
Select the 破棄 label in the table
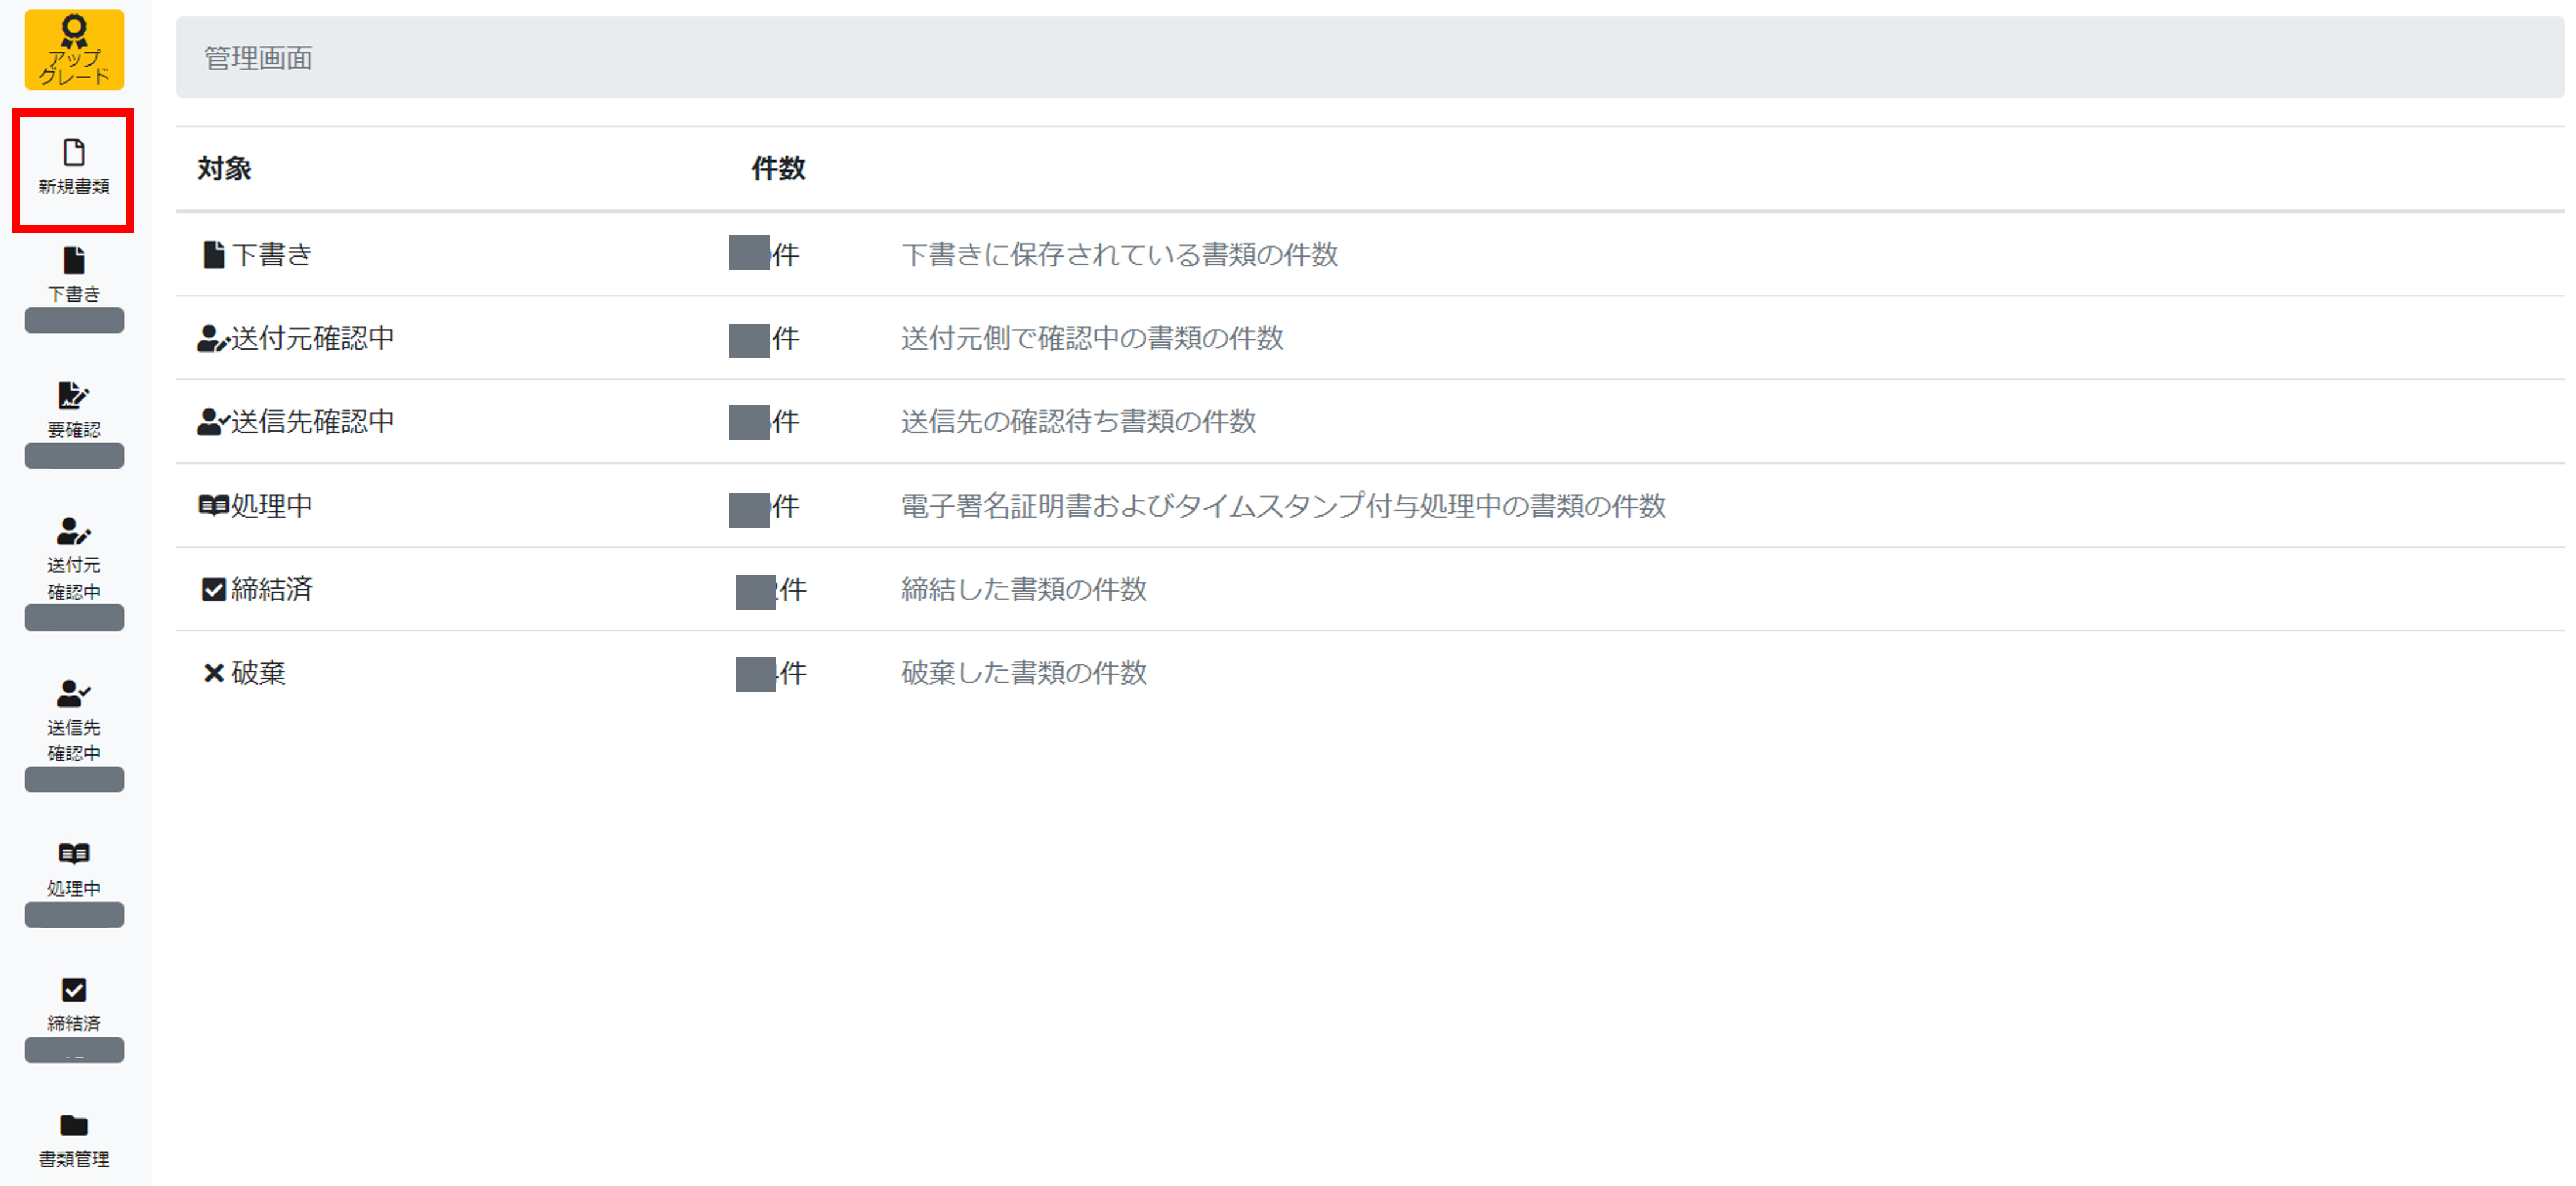tap(258, 673)
